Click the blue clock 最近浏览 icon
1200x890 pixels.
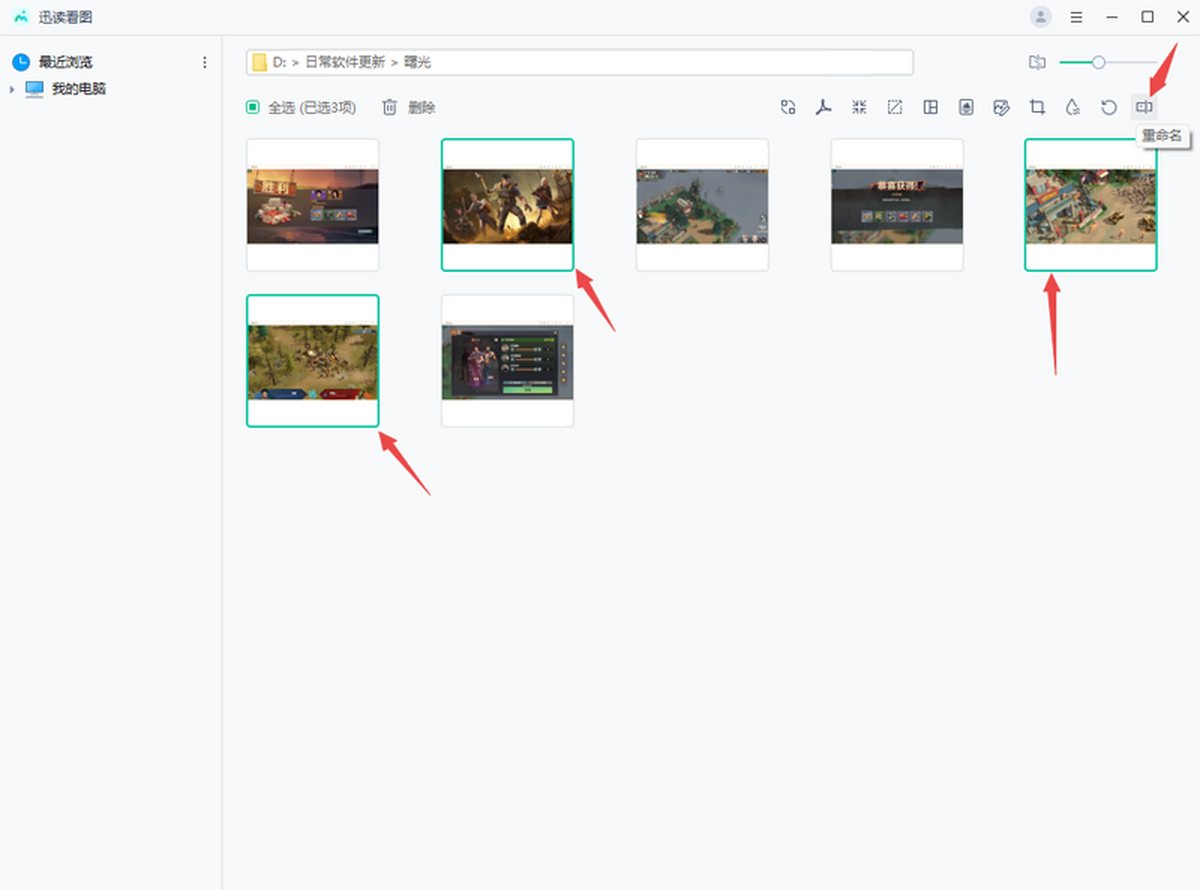pos(21,62)
